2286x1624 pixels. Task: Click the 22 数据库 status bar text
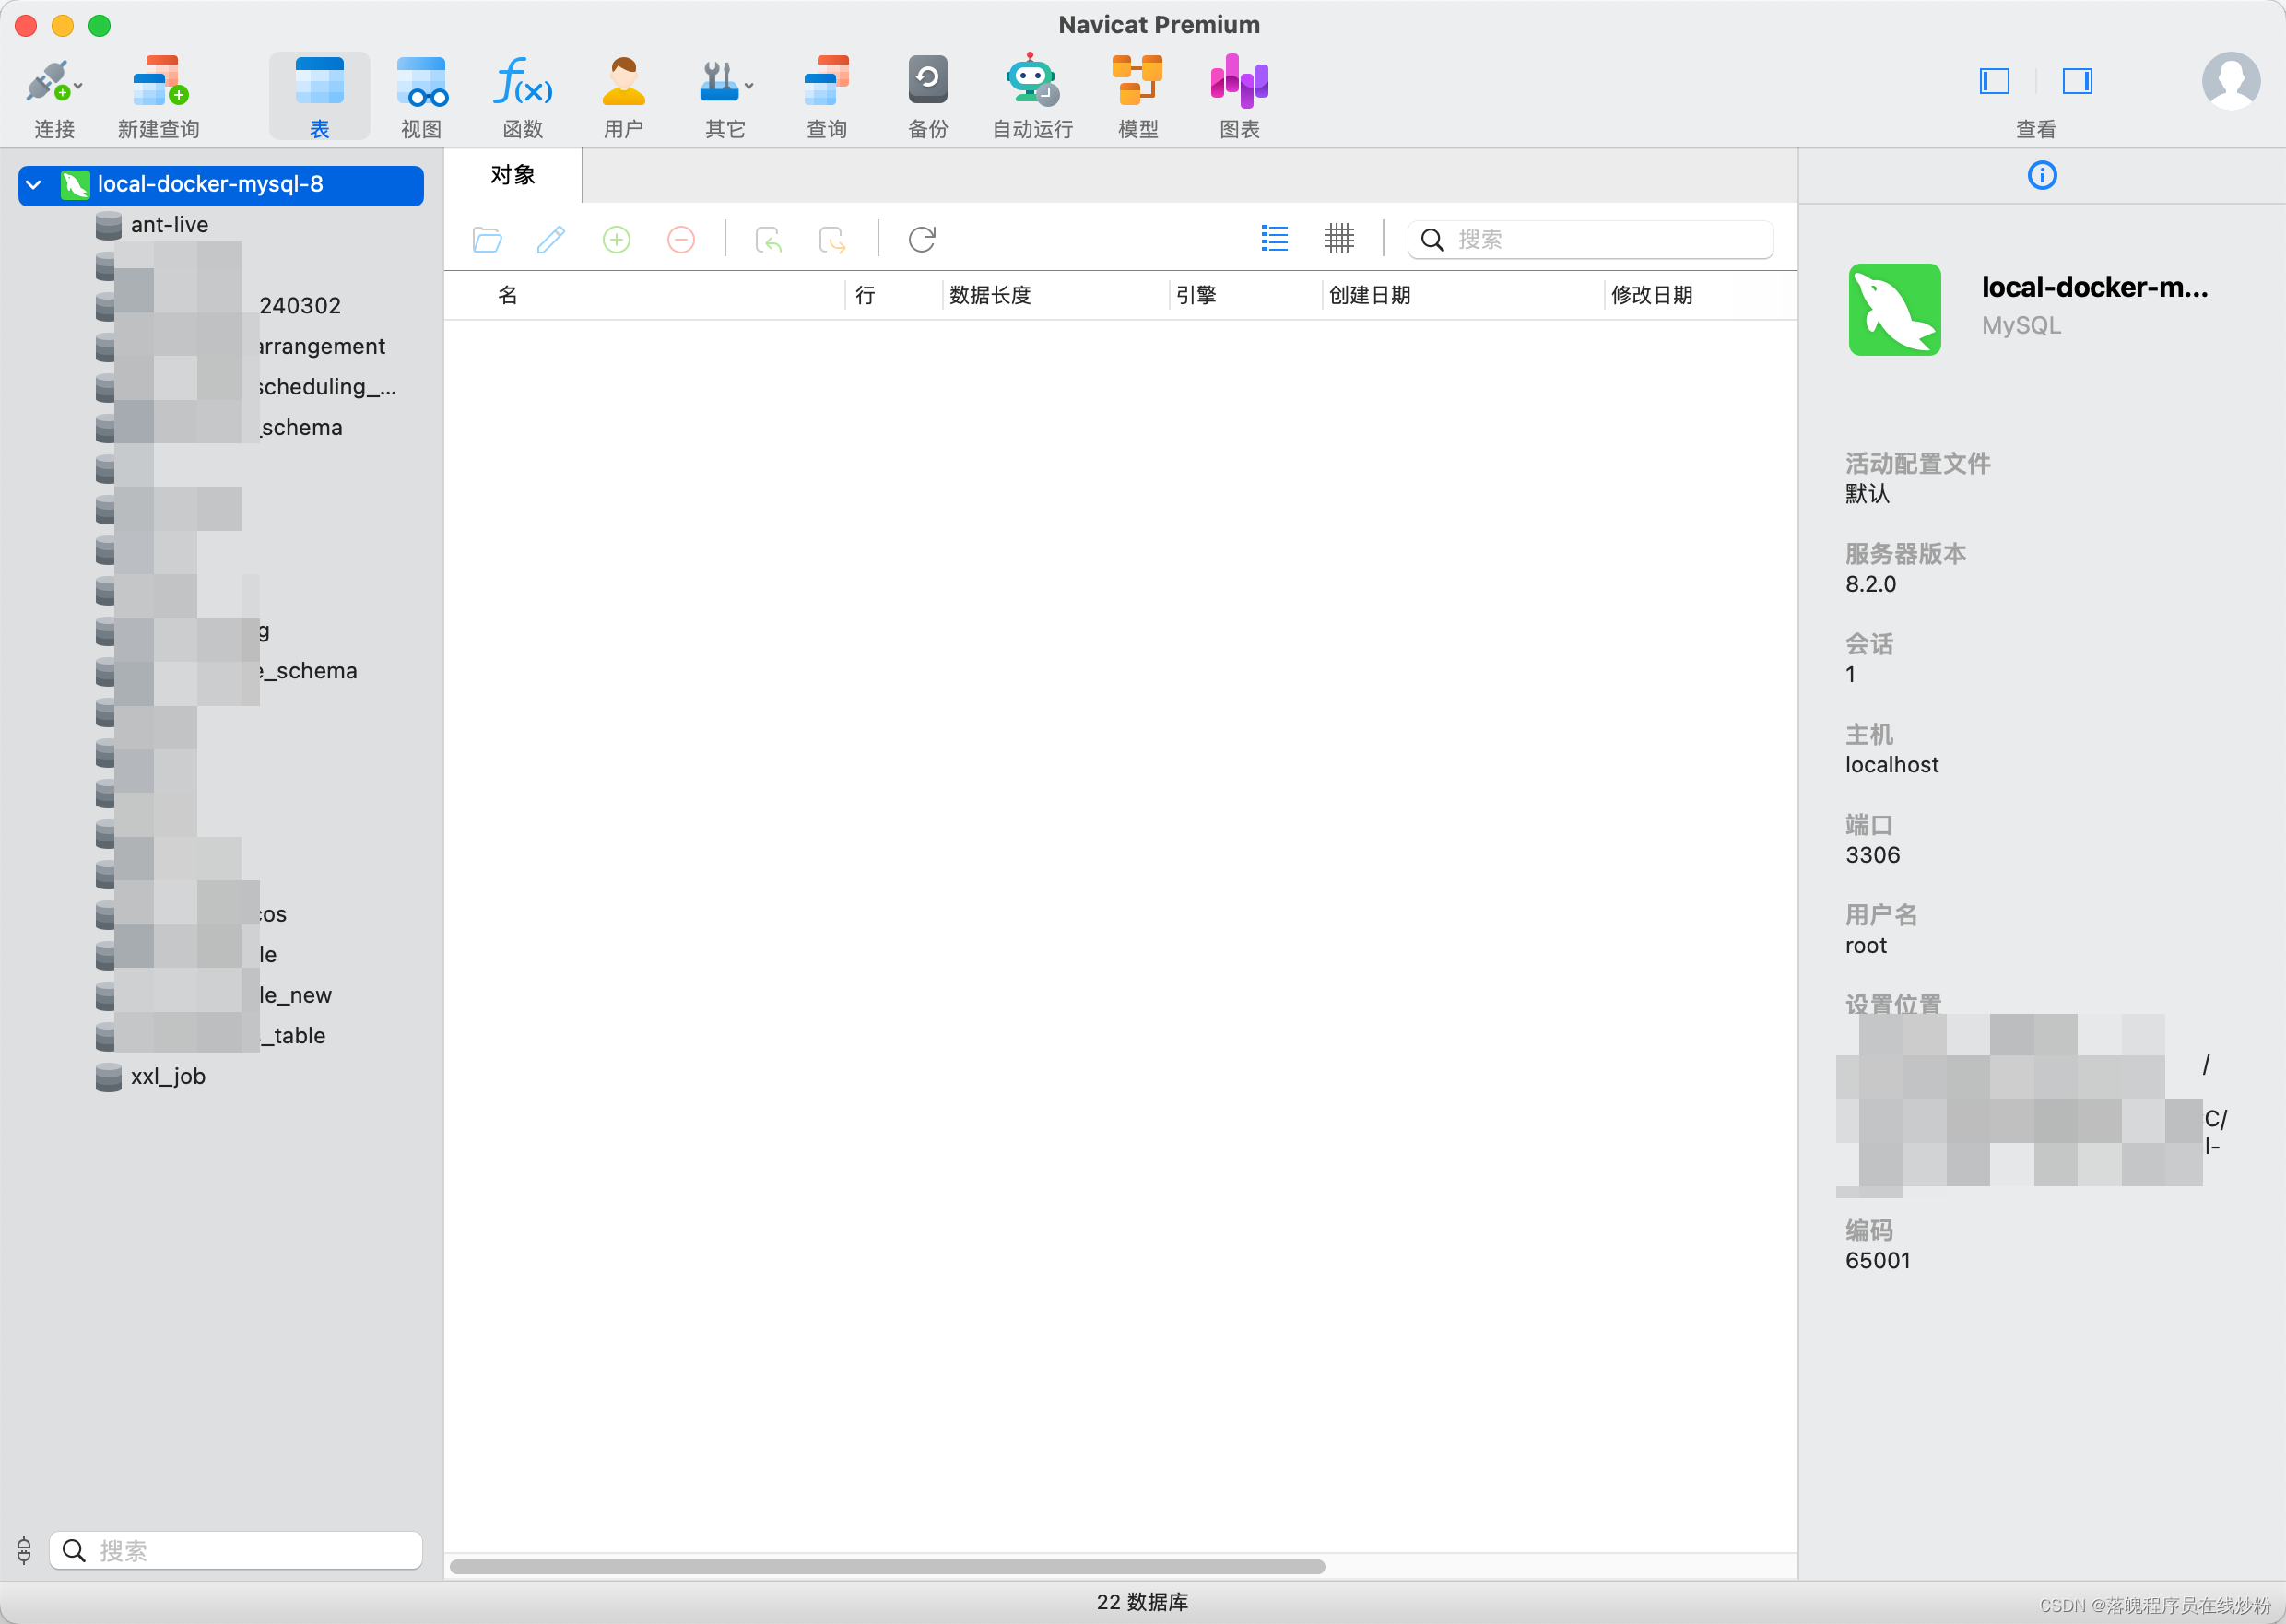click(1142, 1602)
